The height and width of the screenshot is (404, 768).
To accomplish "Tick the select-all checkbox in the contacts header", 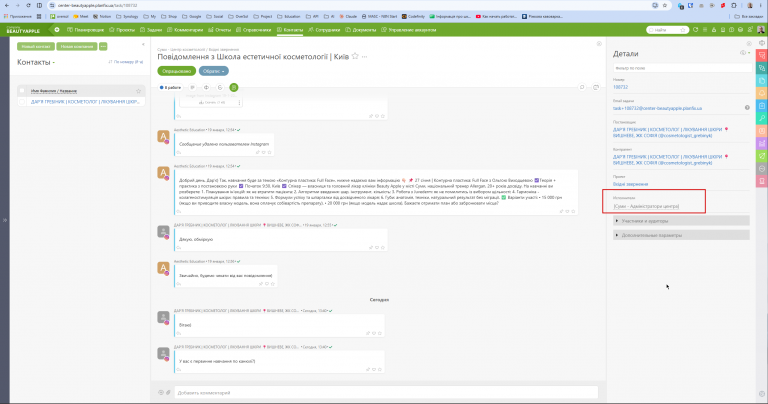I will click(22, 91).
